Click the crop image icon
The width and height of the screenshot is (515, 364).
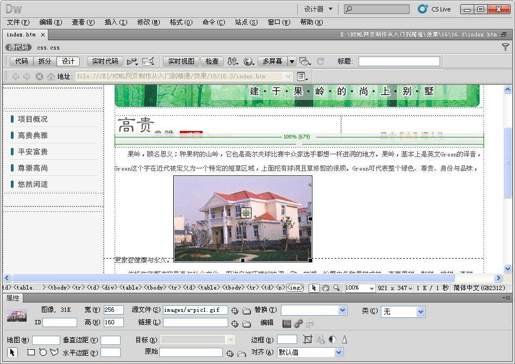(x=308, y=340)
